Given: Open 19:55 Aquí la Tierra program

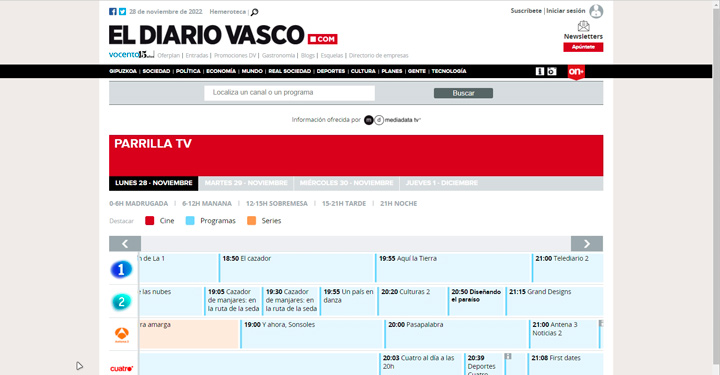Looking at the screenshot, I should coord(454,268).
